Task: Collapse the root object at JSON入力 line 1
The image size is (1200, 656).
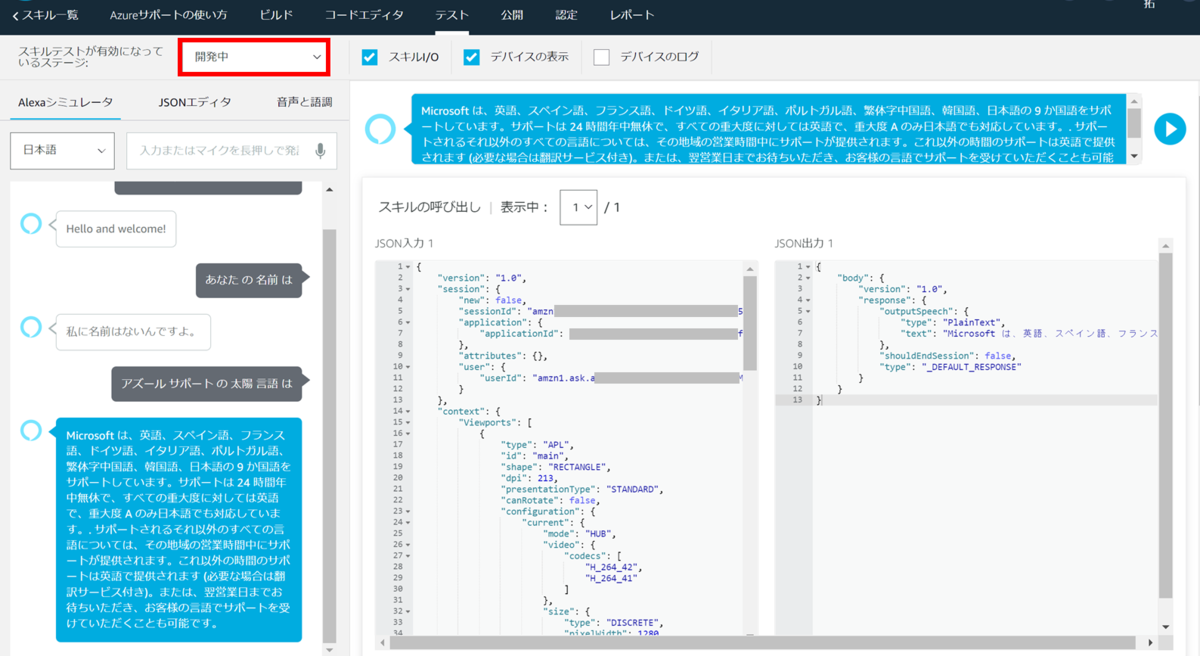Action: tap(408, 267)
